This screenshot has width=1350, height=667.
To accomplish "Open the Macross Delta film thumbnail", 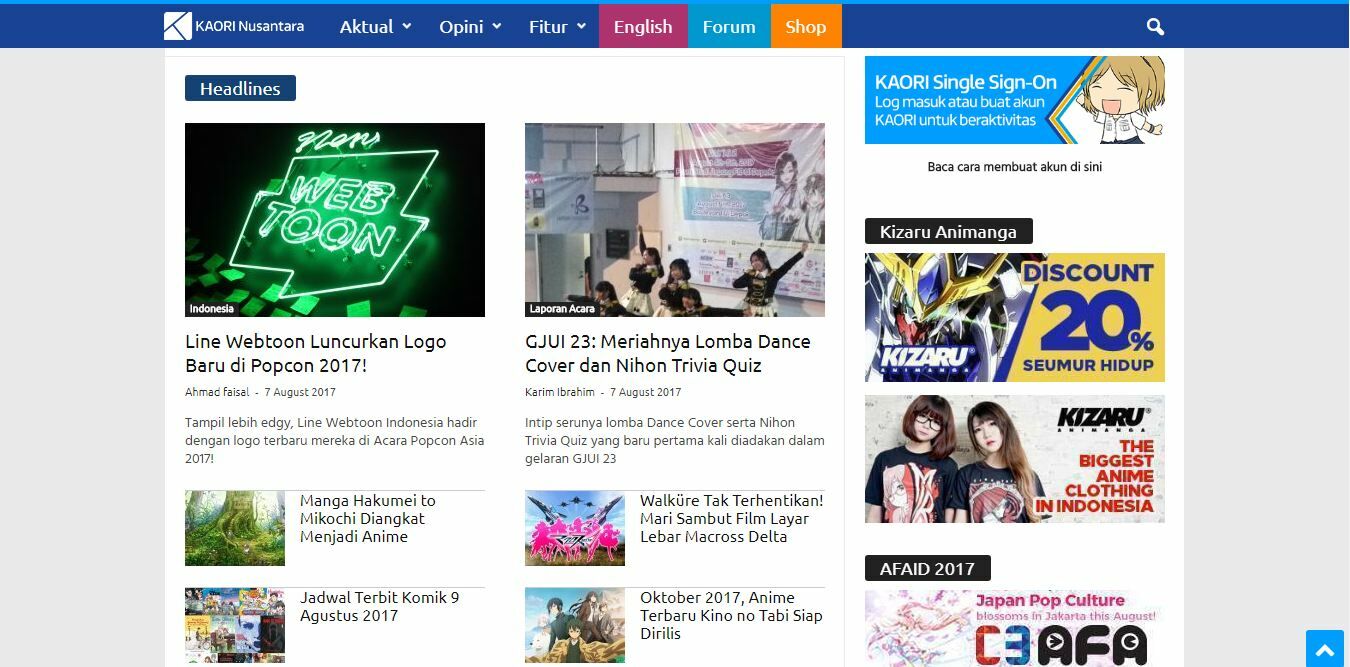I will [575, 528].
